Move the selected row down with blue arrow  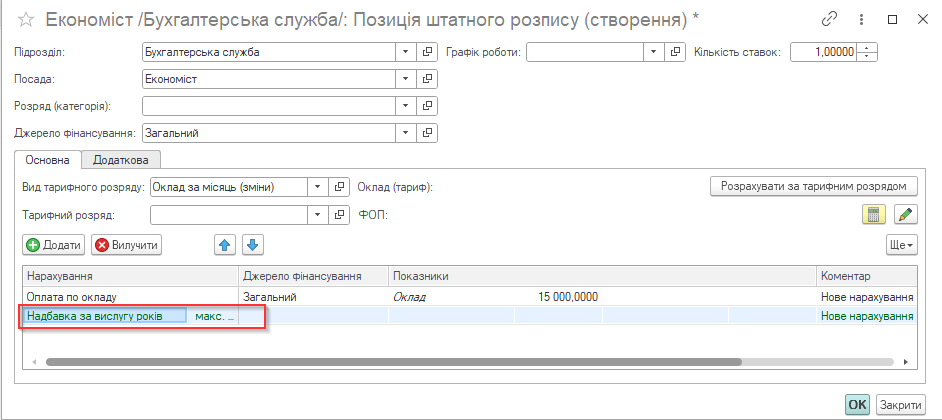252,245
